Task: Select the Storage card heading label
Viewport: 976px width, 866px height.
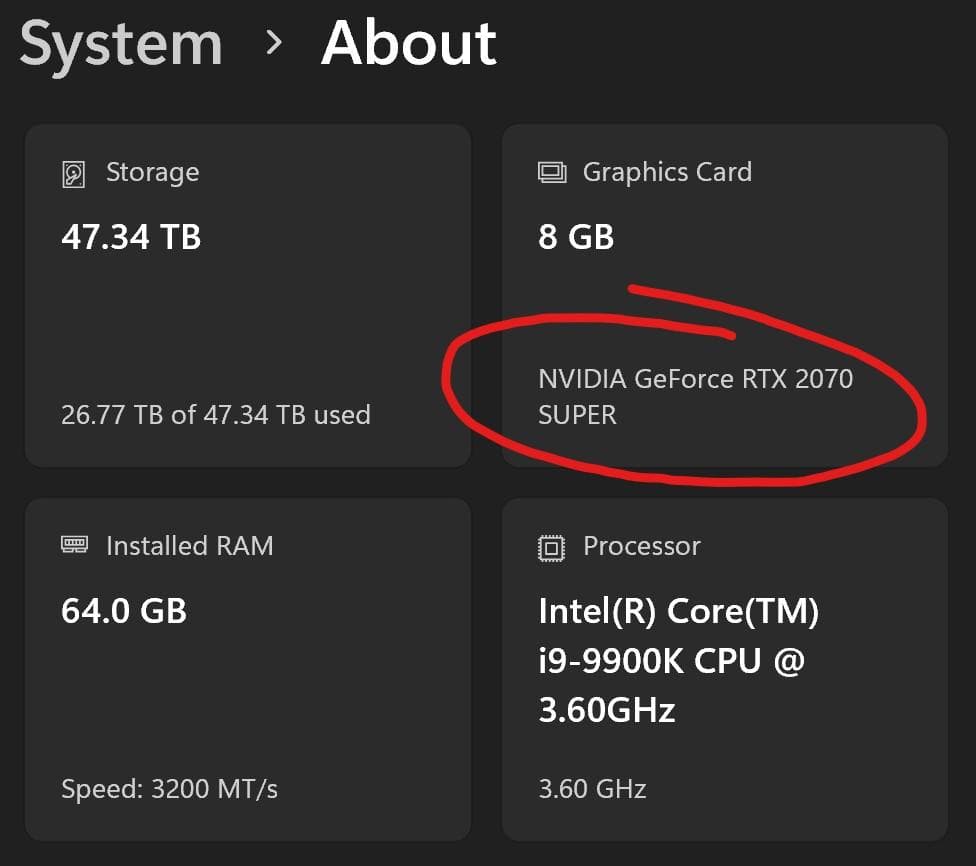Action: coord(152,172)
